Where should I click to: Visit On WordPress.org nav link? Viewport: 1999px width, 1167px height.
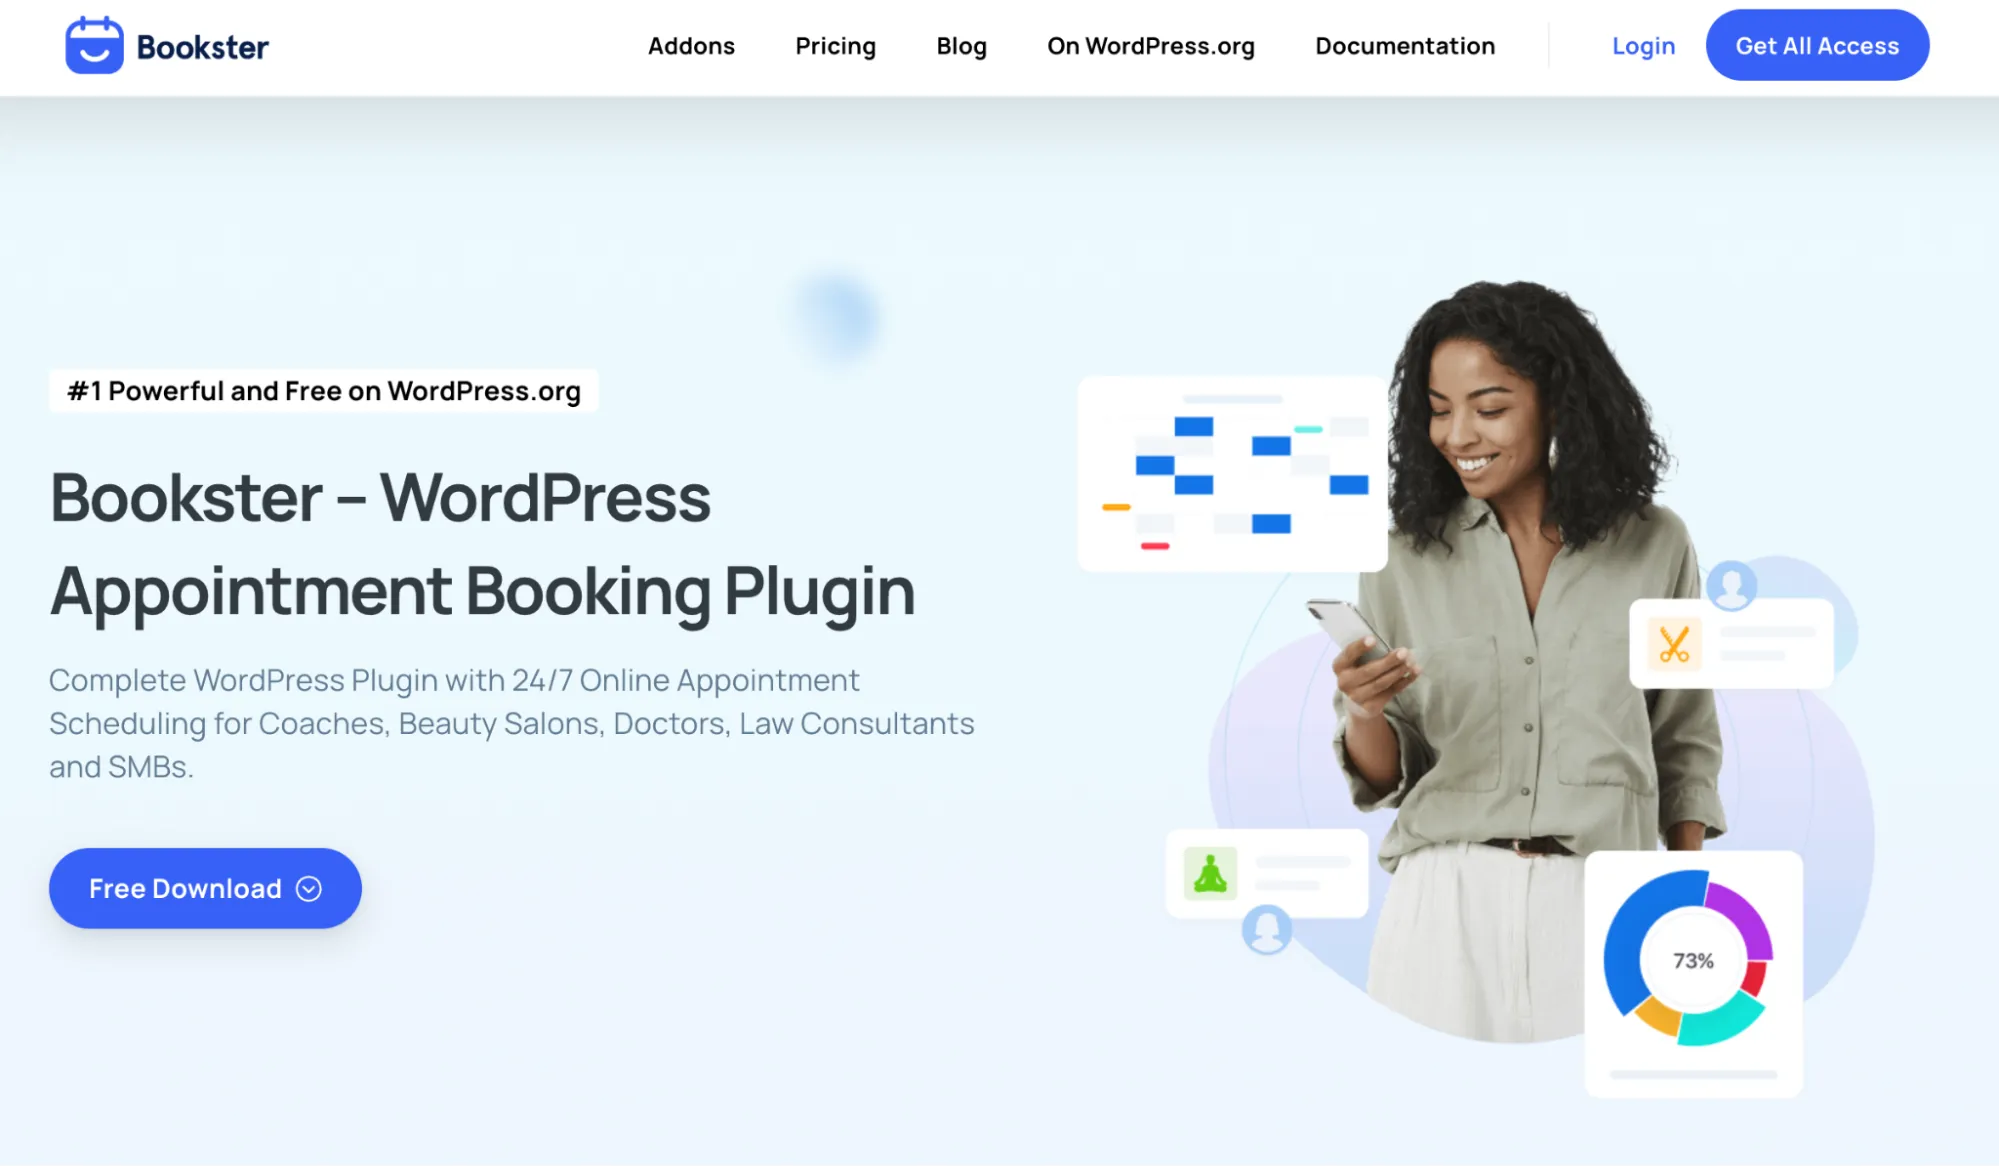[x=1150, y=46]
